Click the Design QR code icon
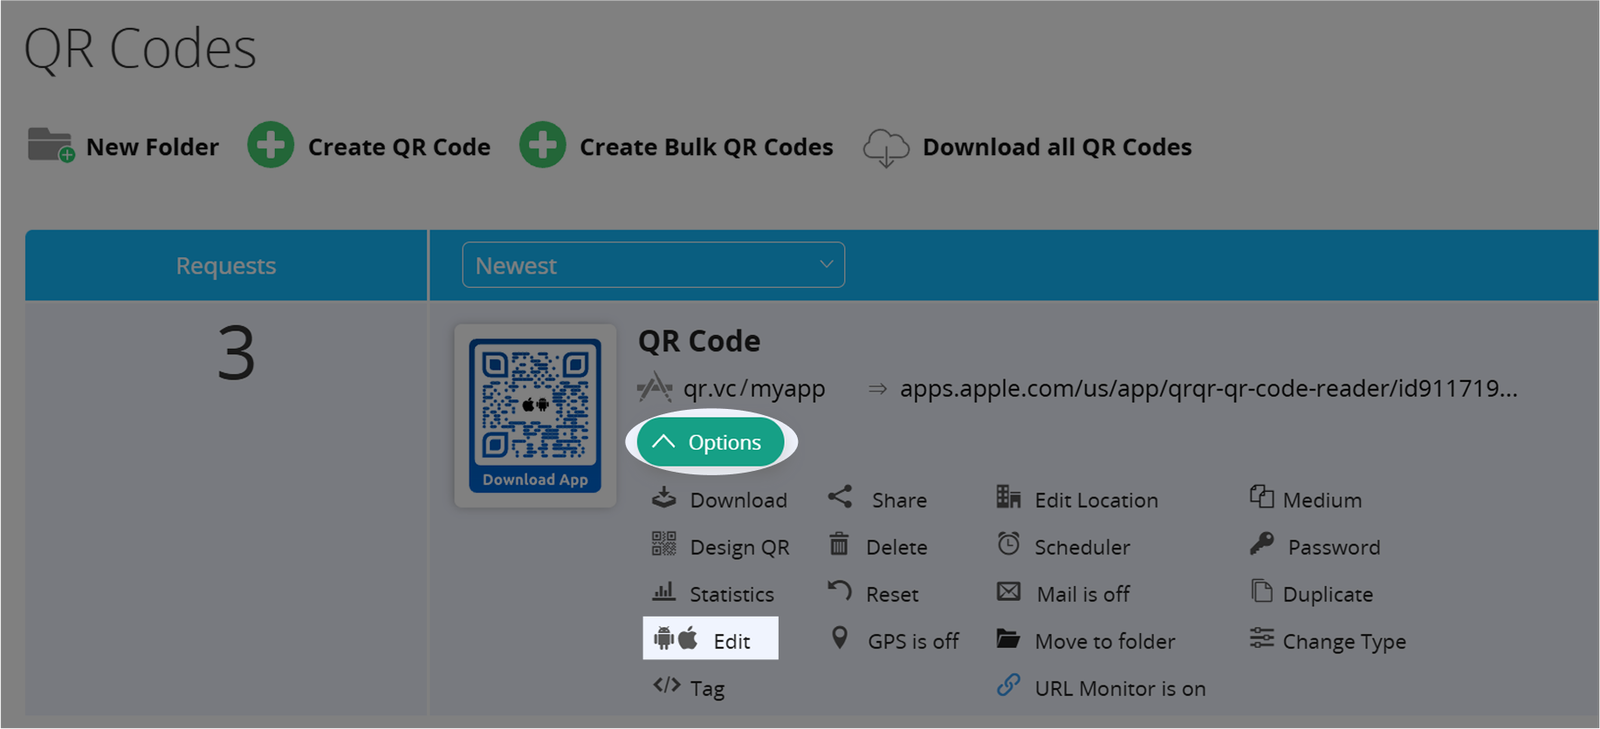 pos(664,544)
